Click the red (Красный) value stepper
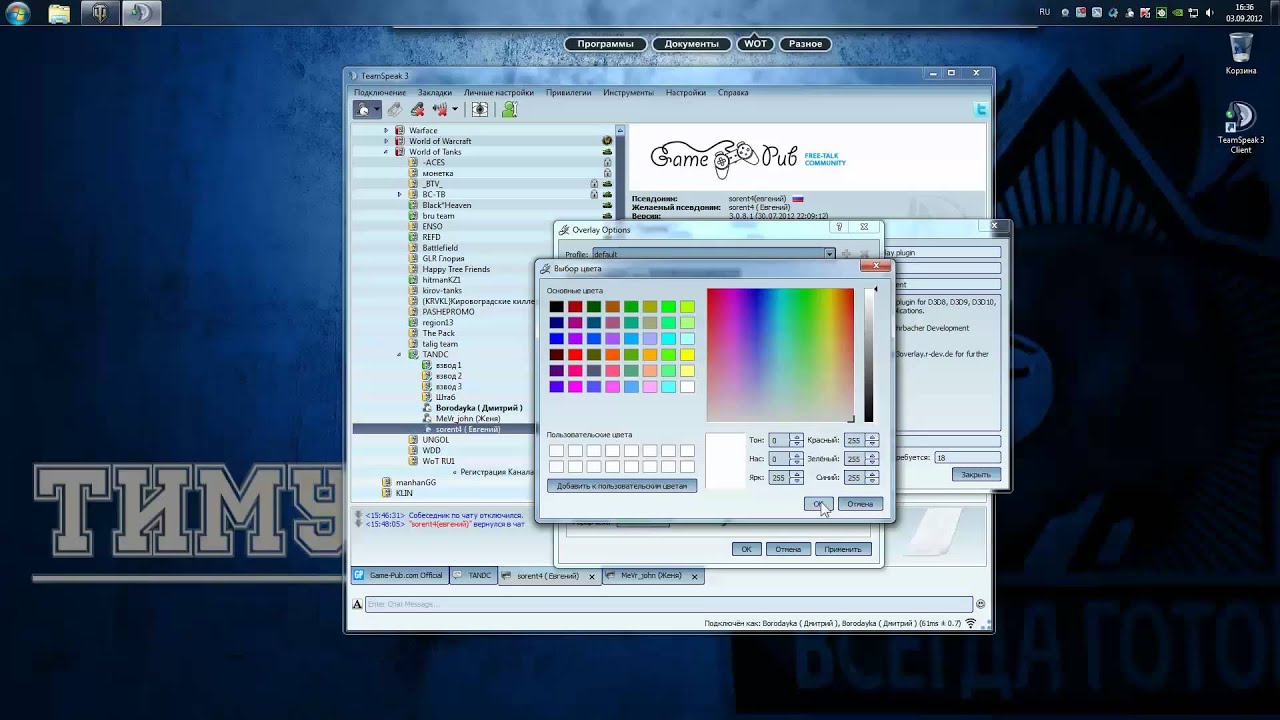This screenshot has width=1280, height=720. (x=872, y=440)
